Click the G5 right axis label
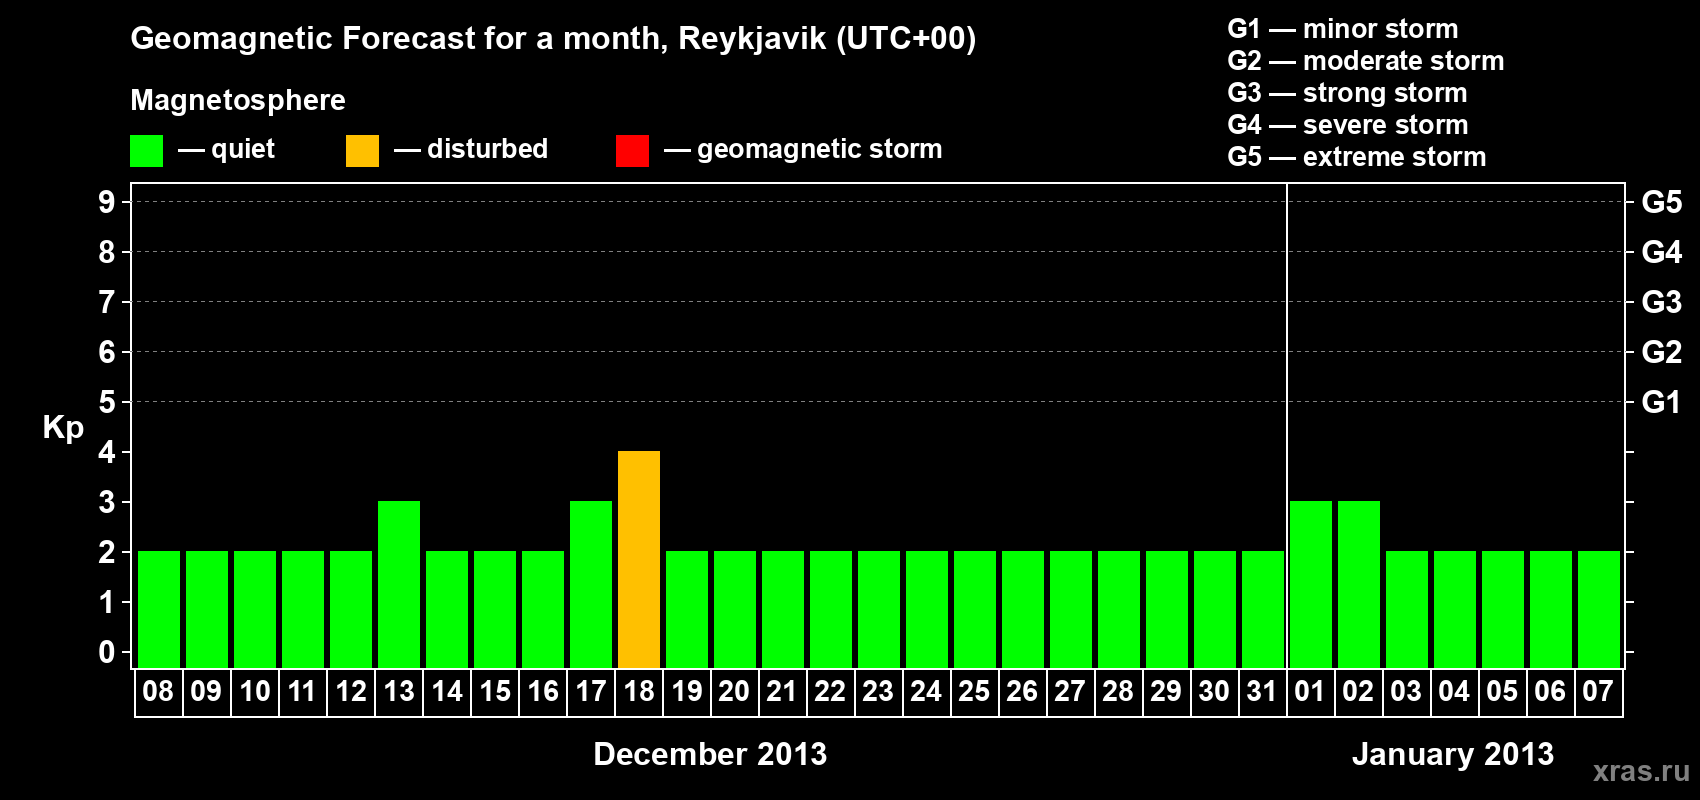 click(1662, 202)
